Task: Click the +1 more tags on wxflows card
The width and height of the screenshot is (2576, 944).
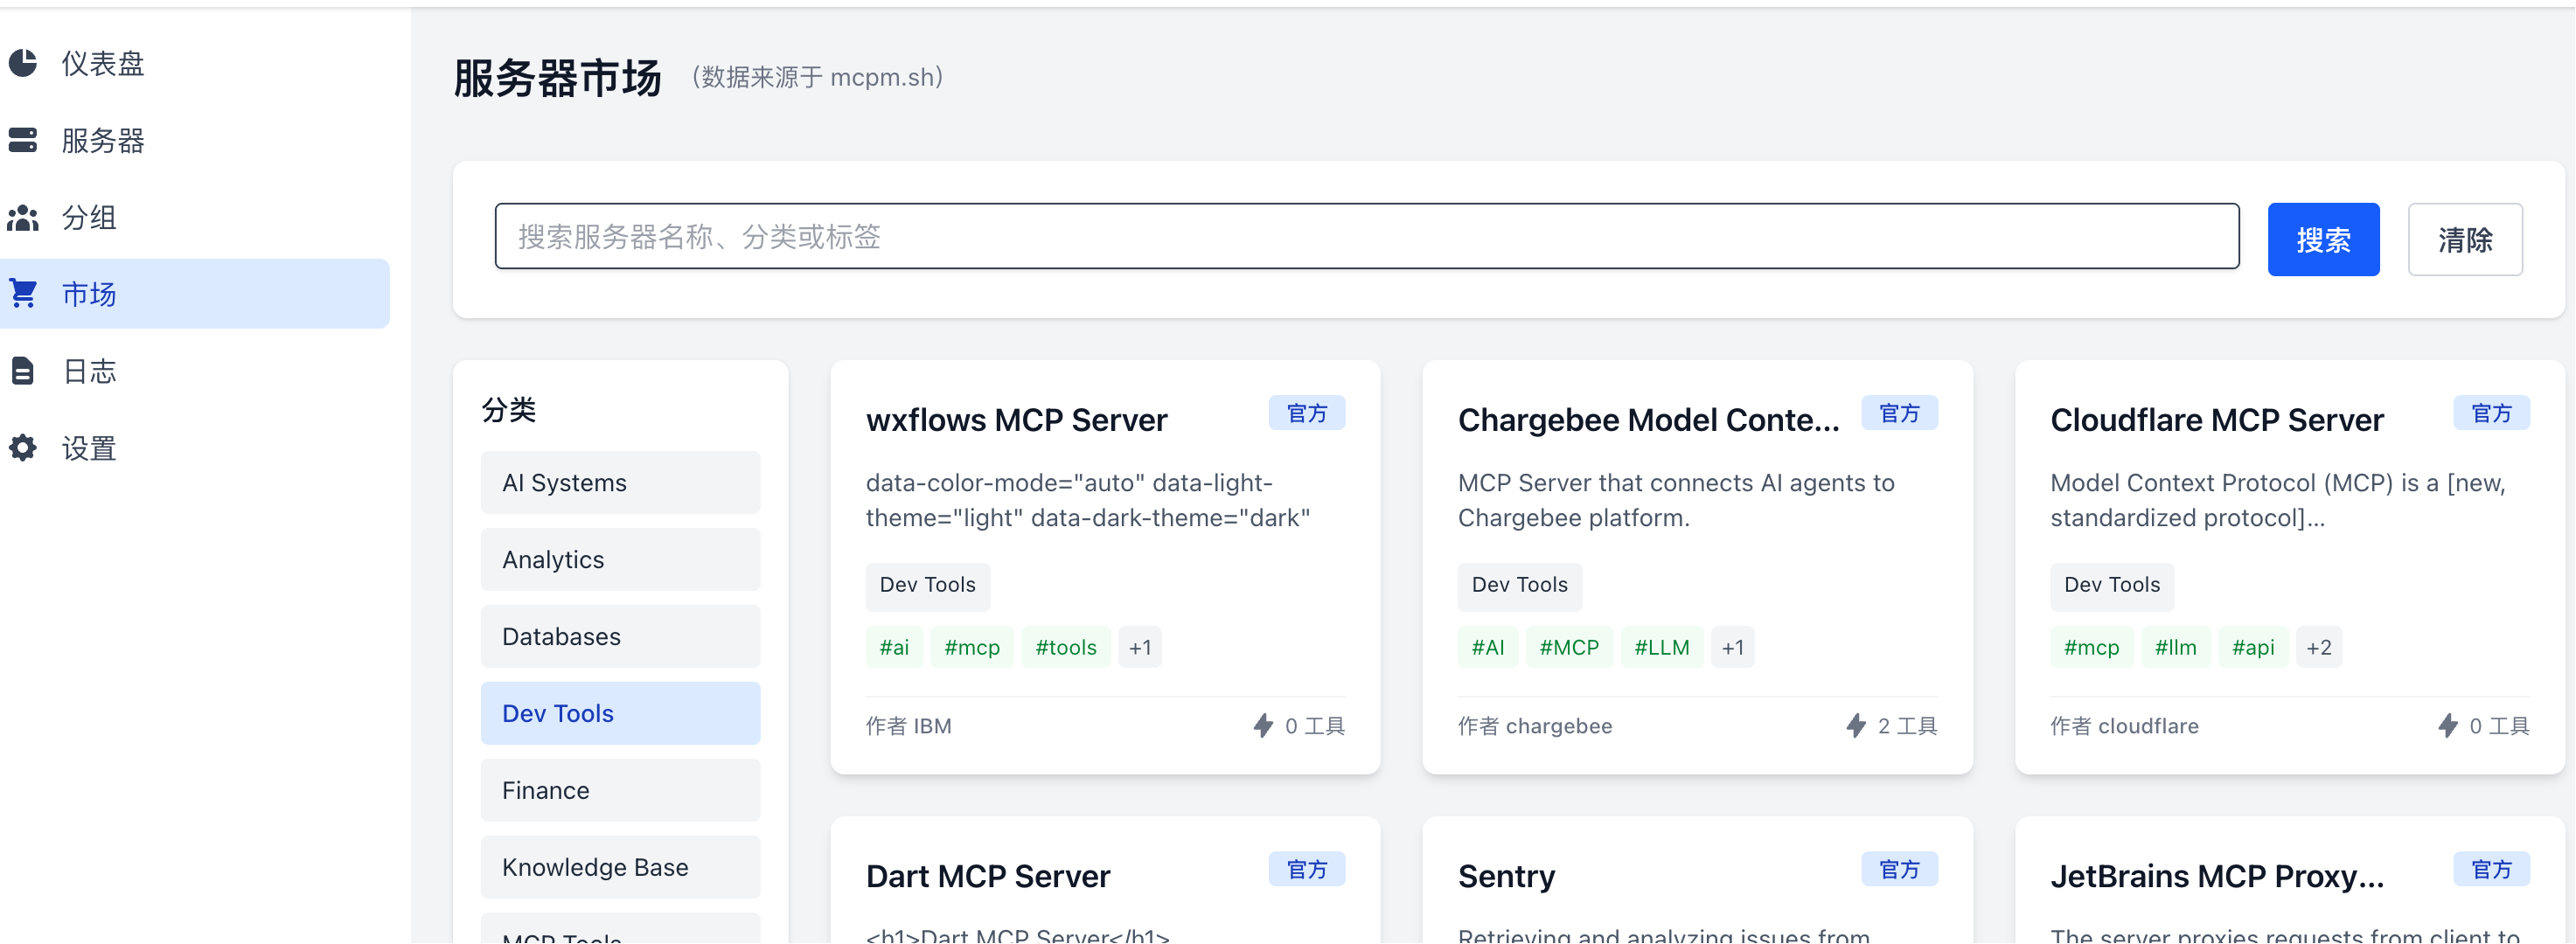Action: [1140, 648]
